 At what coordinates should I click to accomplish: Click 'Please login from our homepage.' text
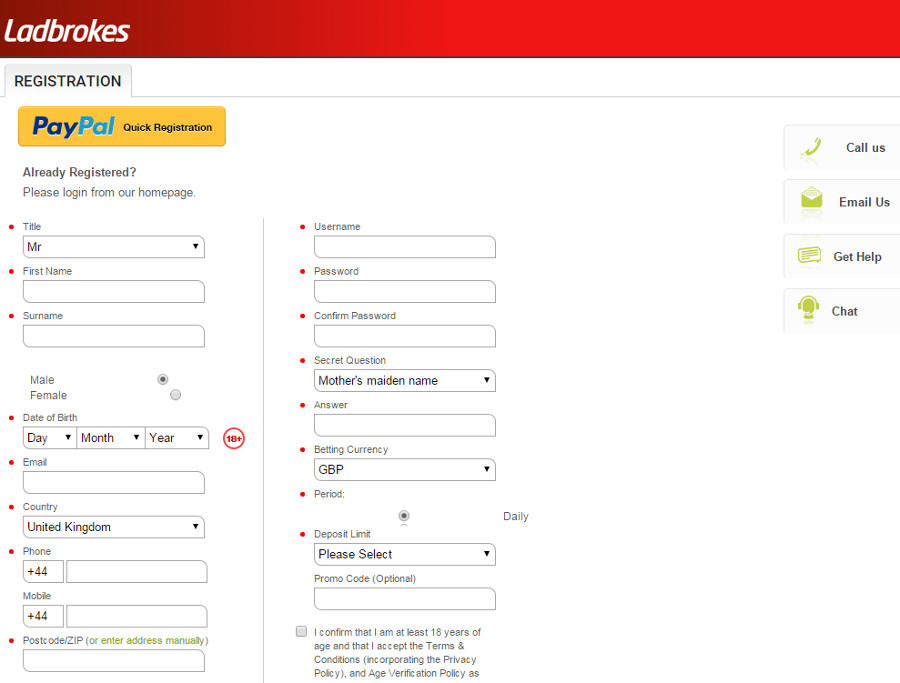109,192
